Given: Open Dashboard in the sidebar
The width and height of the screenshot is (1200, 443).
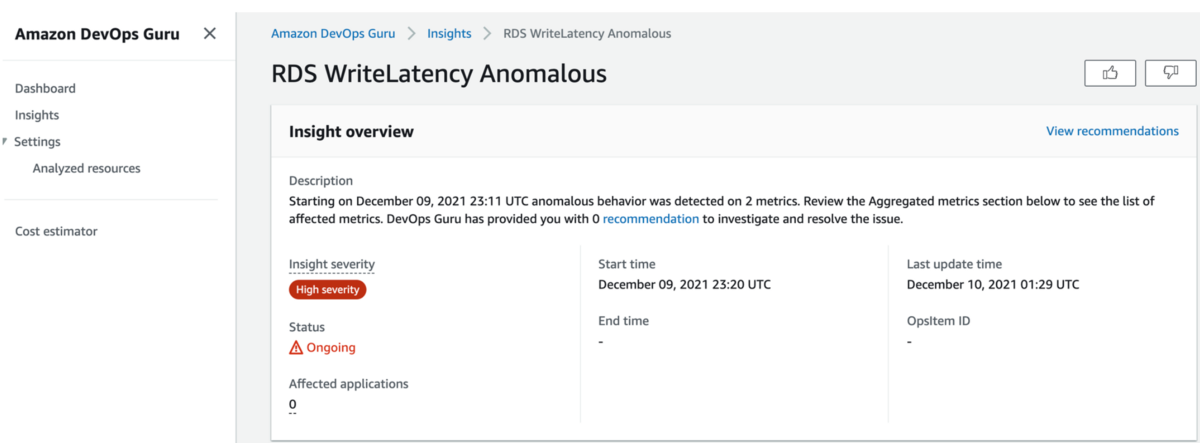Looking at the screenshot, I should (45, 88).
